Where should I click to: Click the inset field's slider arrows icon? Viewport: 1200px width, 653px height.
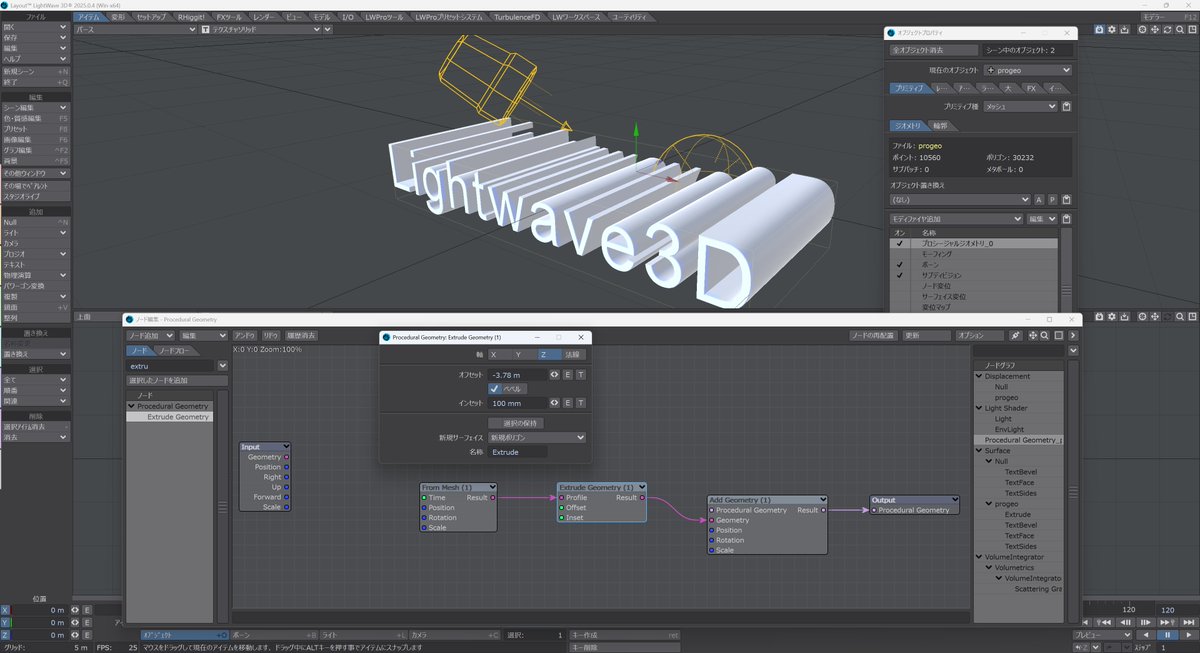[x=555, y=402]
